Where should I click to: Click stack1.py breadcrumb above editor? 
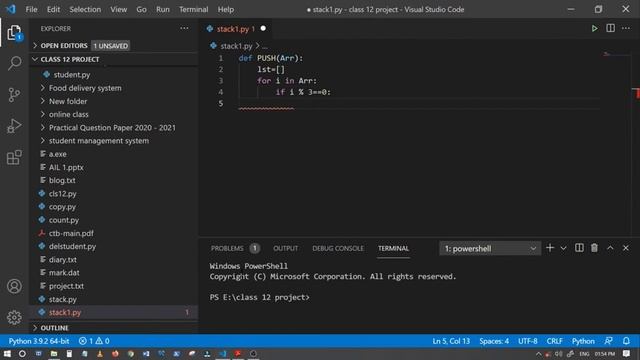pos(236,46)
